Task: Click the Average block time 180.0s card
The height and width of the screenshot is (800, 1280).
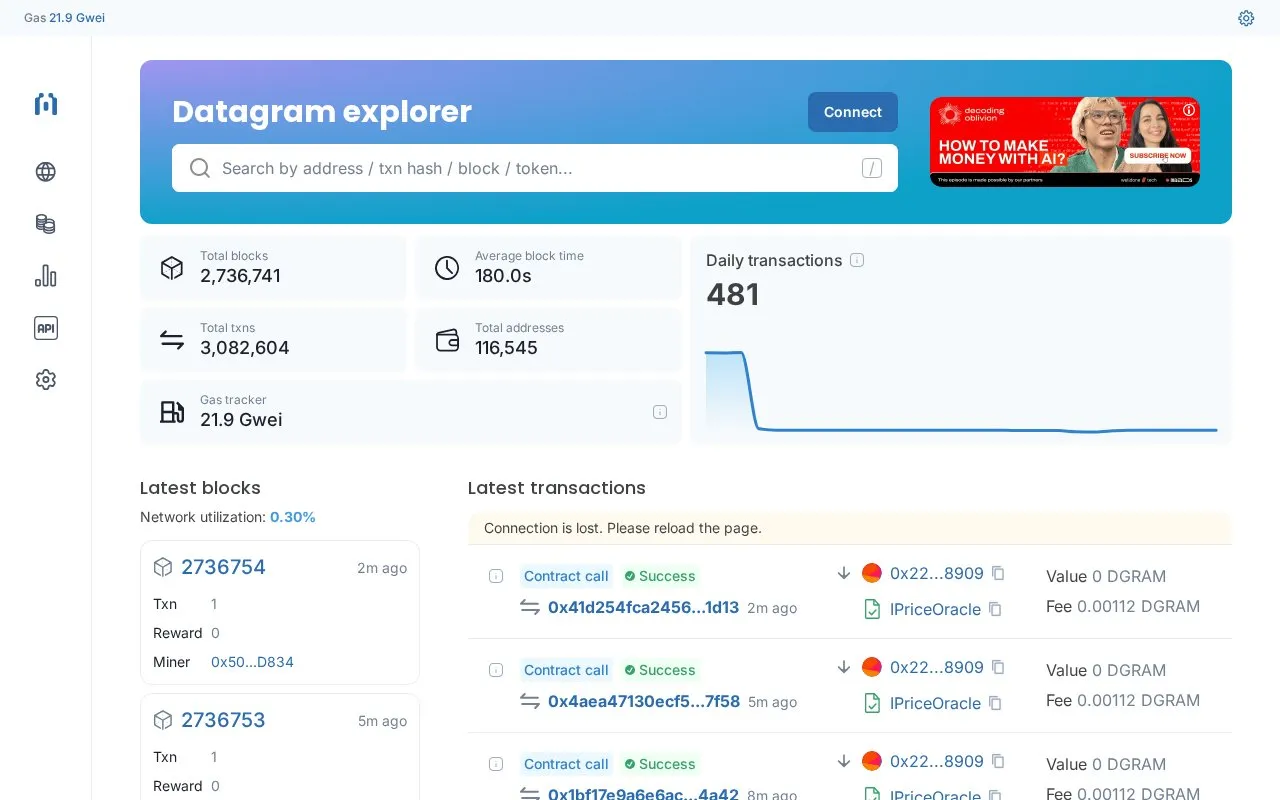Action: 548,268
